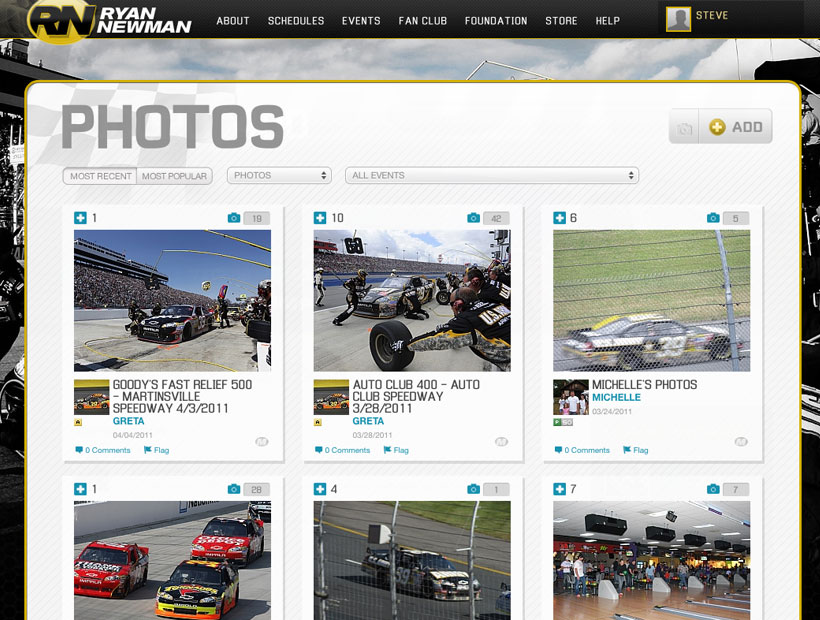The image size is (820, 620).
Task: Open the number 39 car behind fence photo
Action: [x=412, y=560]
